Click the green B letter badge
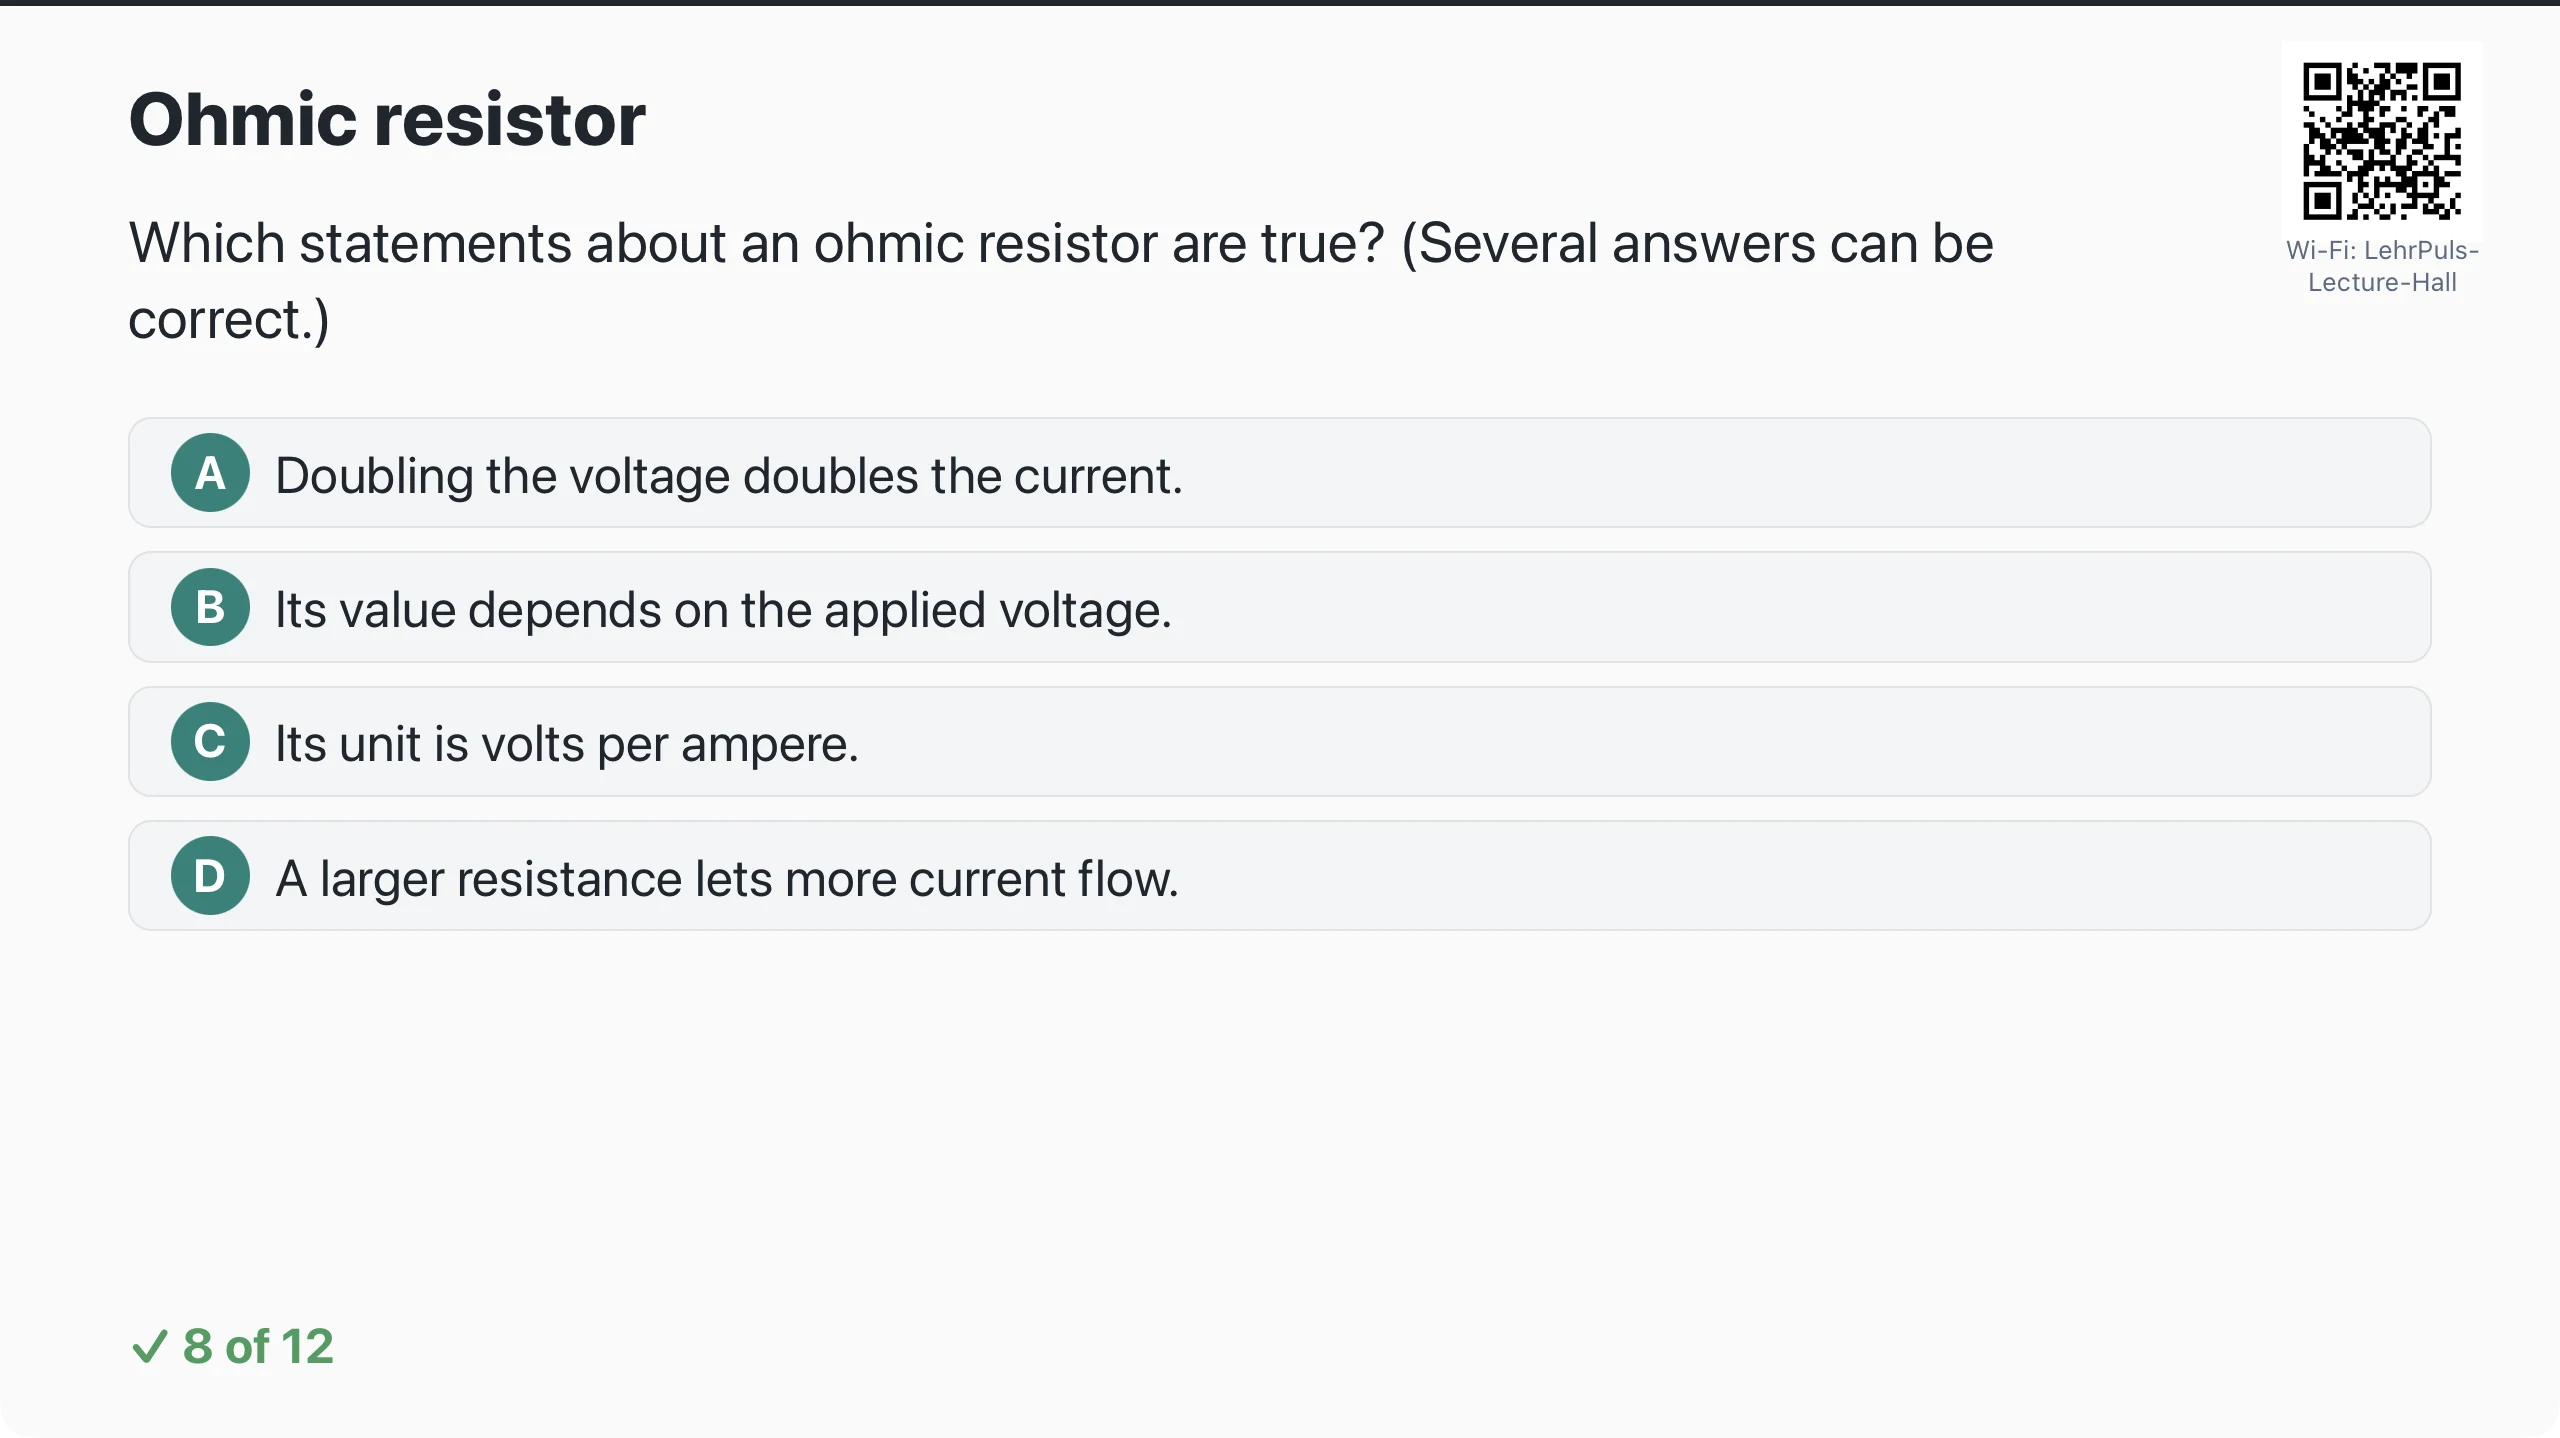The height and width of the screenshot is (1438, 2560). tap(210, 607)
